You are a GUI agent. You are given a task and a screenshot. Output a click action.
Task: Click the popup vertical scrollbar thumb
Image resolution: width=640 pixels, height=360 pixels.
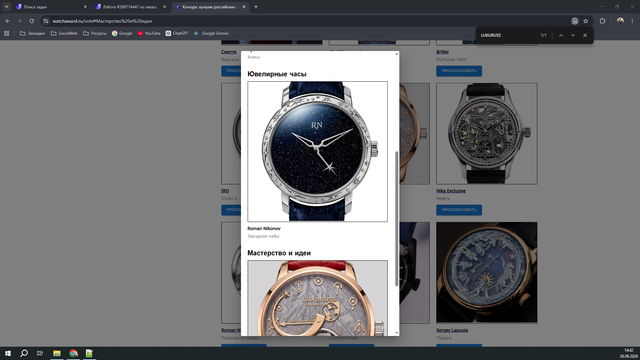click(x=396, y=219)
